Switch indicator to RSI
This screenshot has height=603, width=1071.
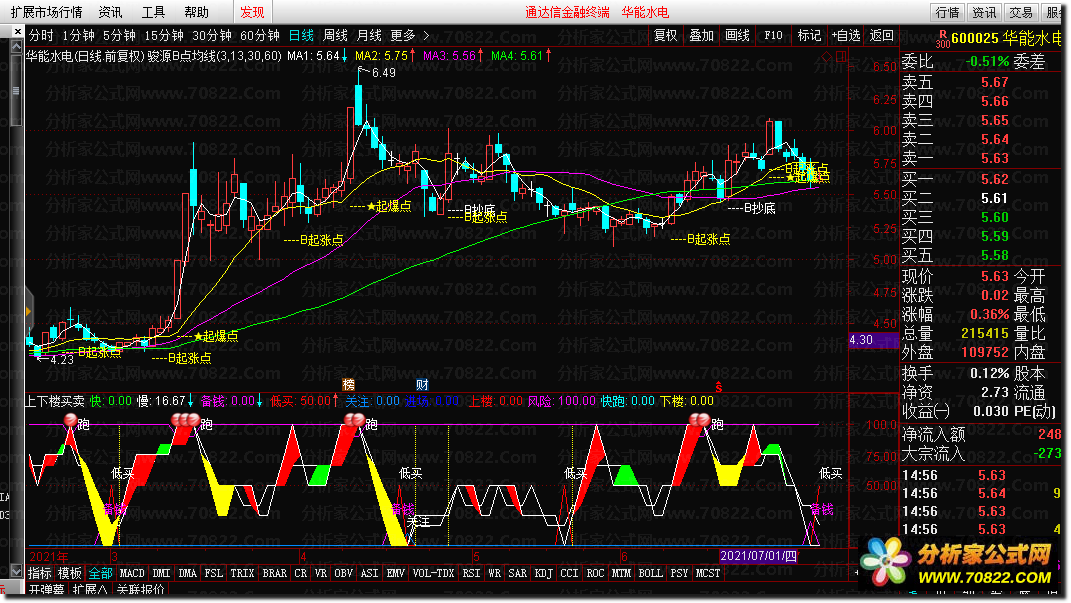point(471,573)
